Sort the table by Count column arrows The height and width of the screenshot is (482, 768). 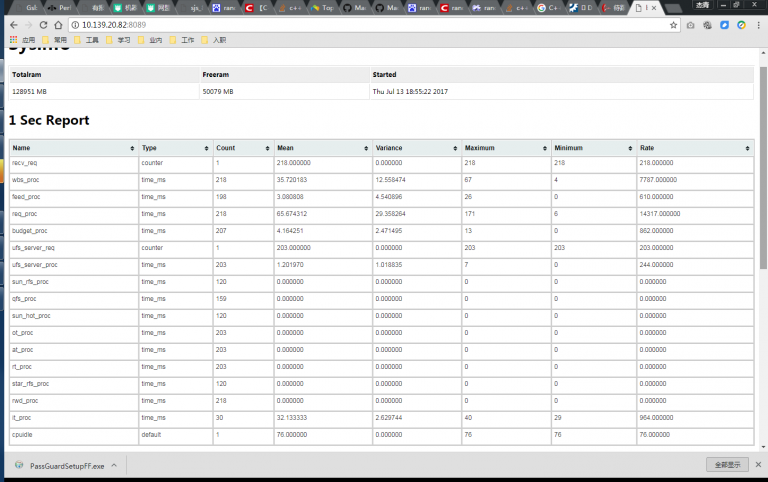(267, 148)
